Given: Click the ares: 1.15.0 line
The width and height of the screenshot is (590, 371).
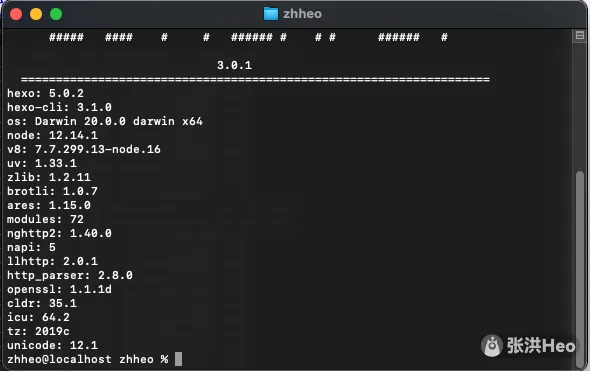Looking at the screenshot, I should tap(49, 205).
